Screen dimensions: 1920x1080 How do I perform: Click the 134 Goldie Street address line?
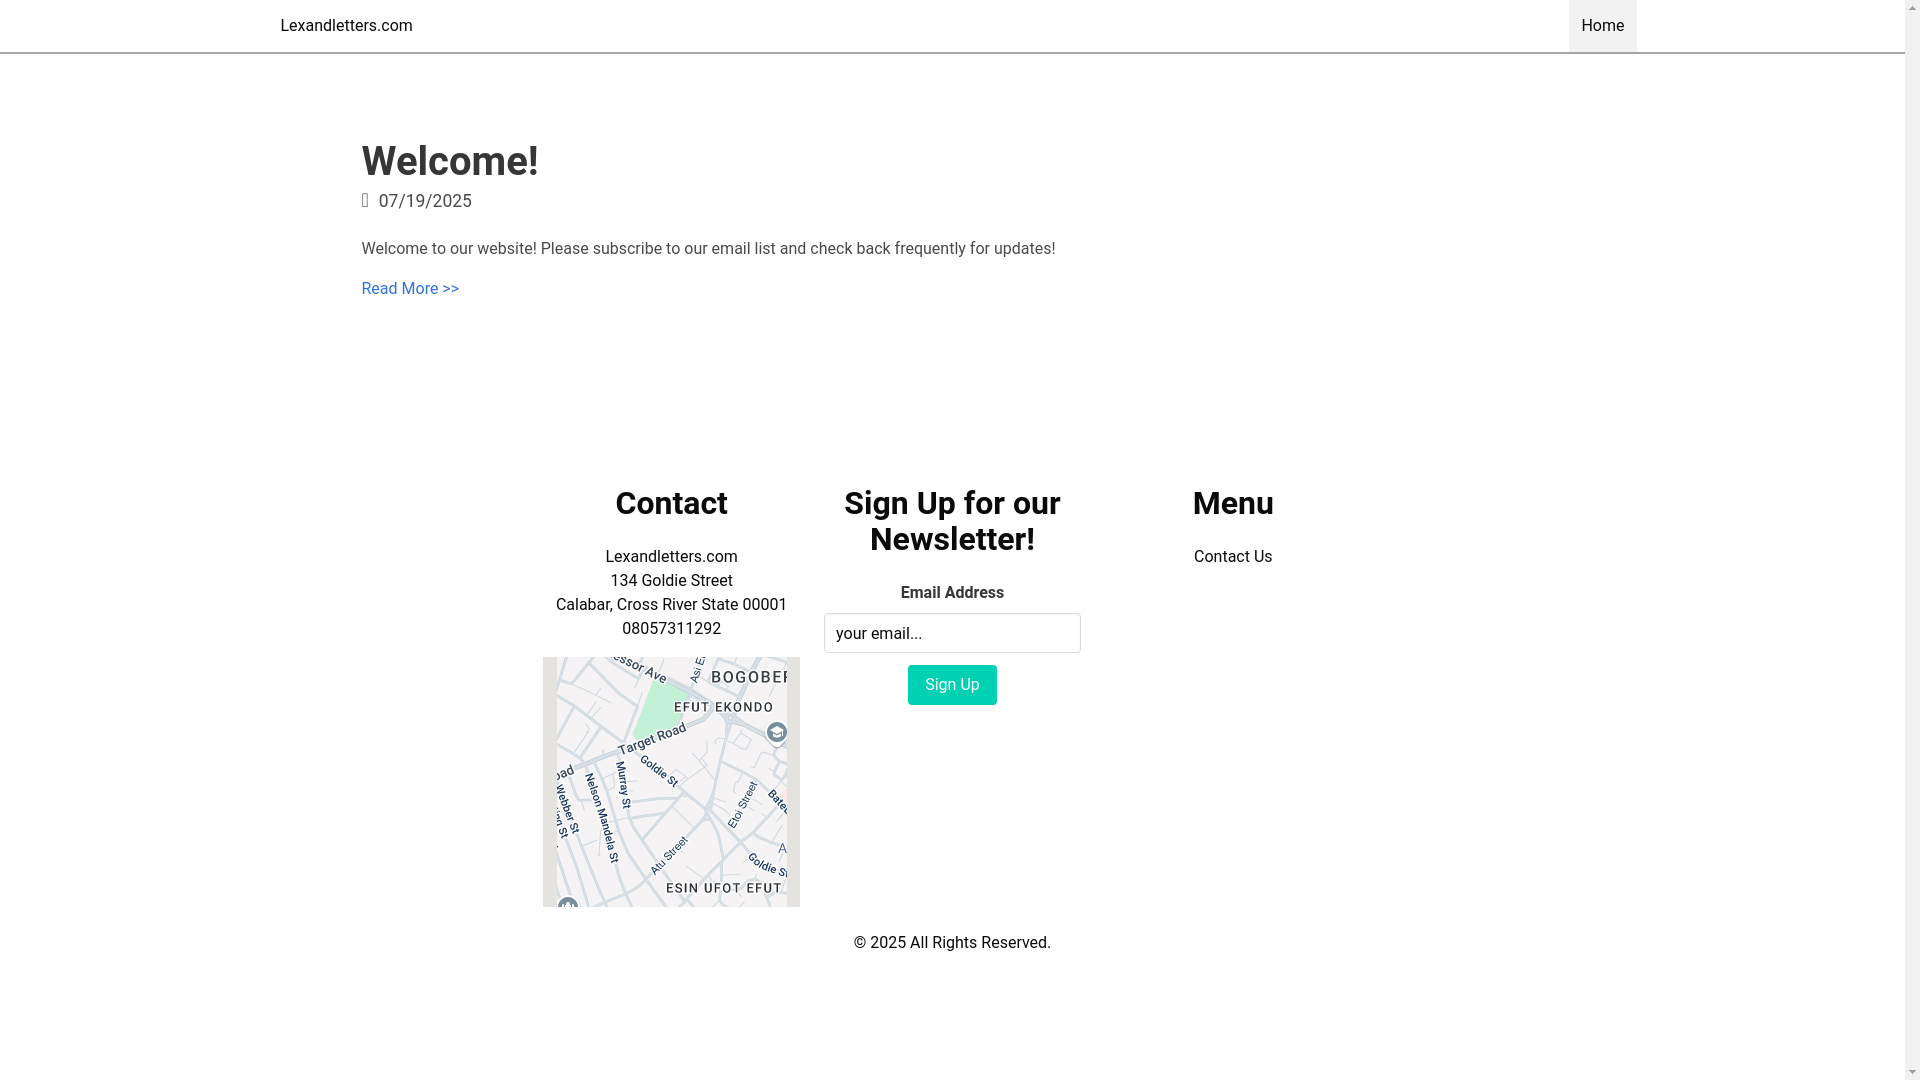point(671,581)
